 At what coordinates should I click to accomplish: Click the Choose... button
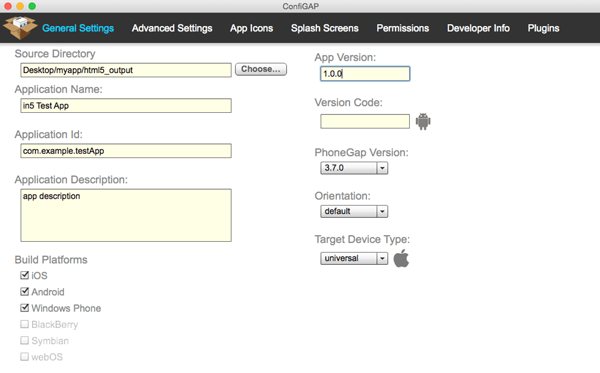(x=261, y=69)
